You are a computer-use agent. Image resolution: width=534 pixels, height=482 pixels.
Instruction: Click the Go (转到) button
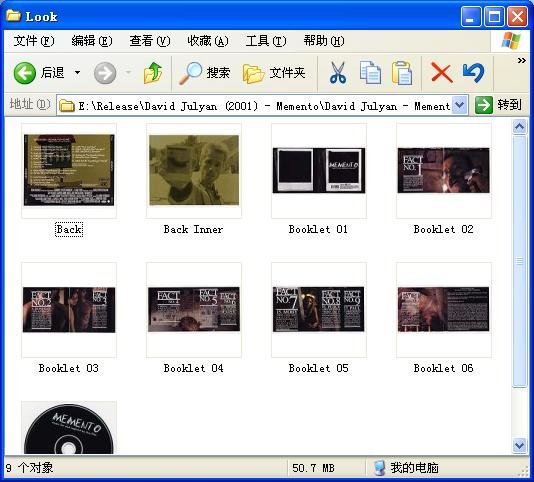pyautogui.click(x=498, y=105)
